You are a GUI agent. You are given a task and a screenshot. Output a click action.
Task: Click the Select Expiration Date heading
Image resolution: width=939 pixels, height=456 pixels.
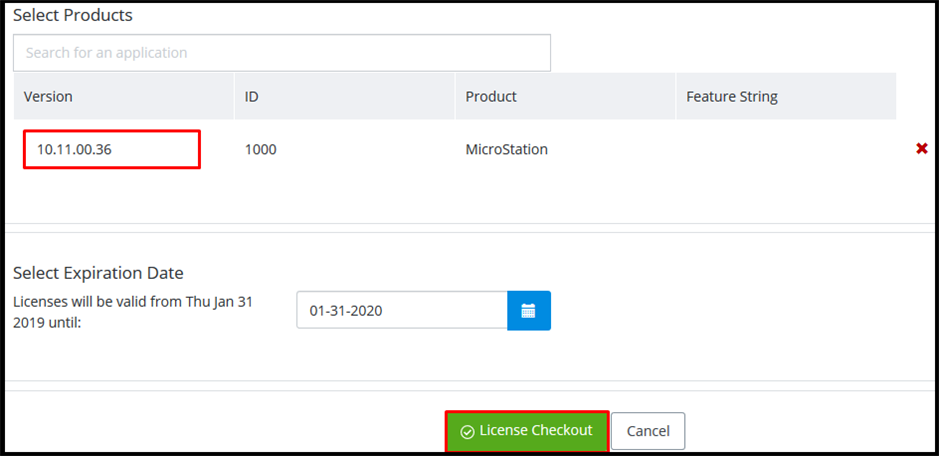98,273
